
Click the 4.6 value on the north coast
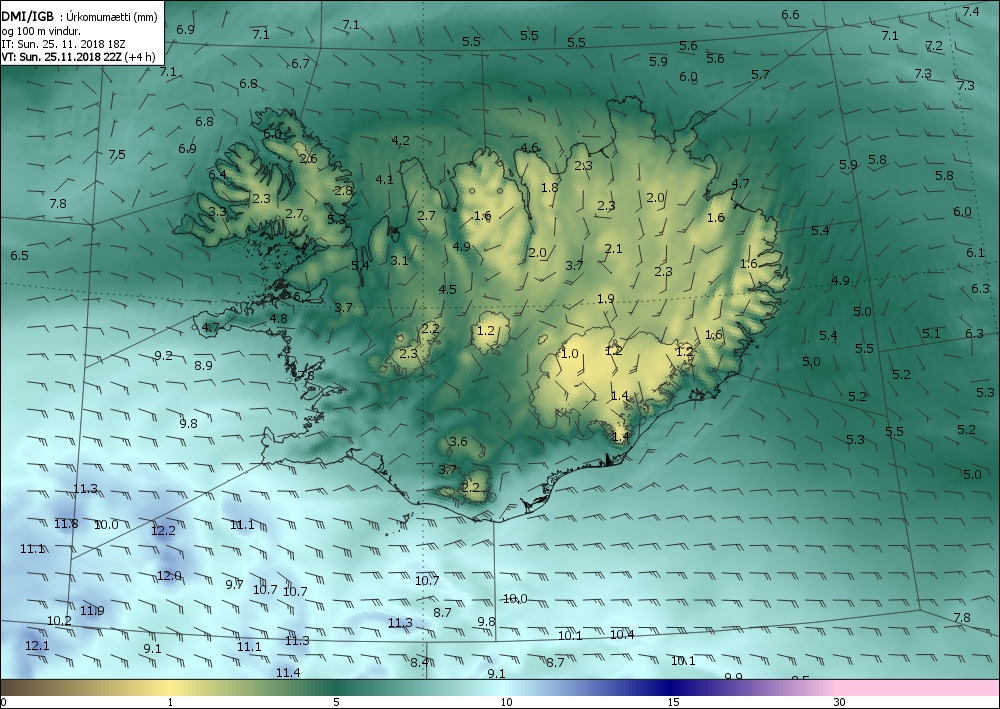(x=529, y=148)
